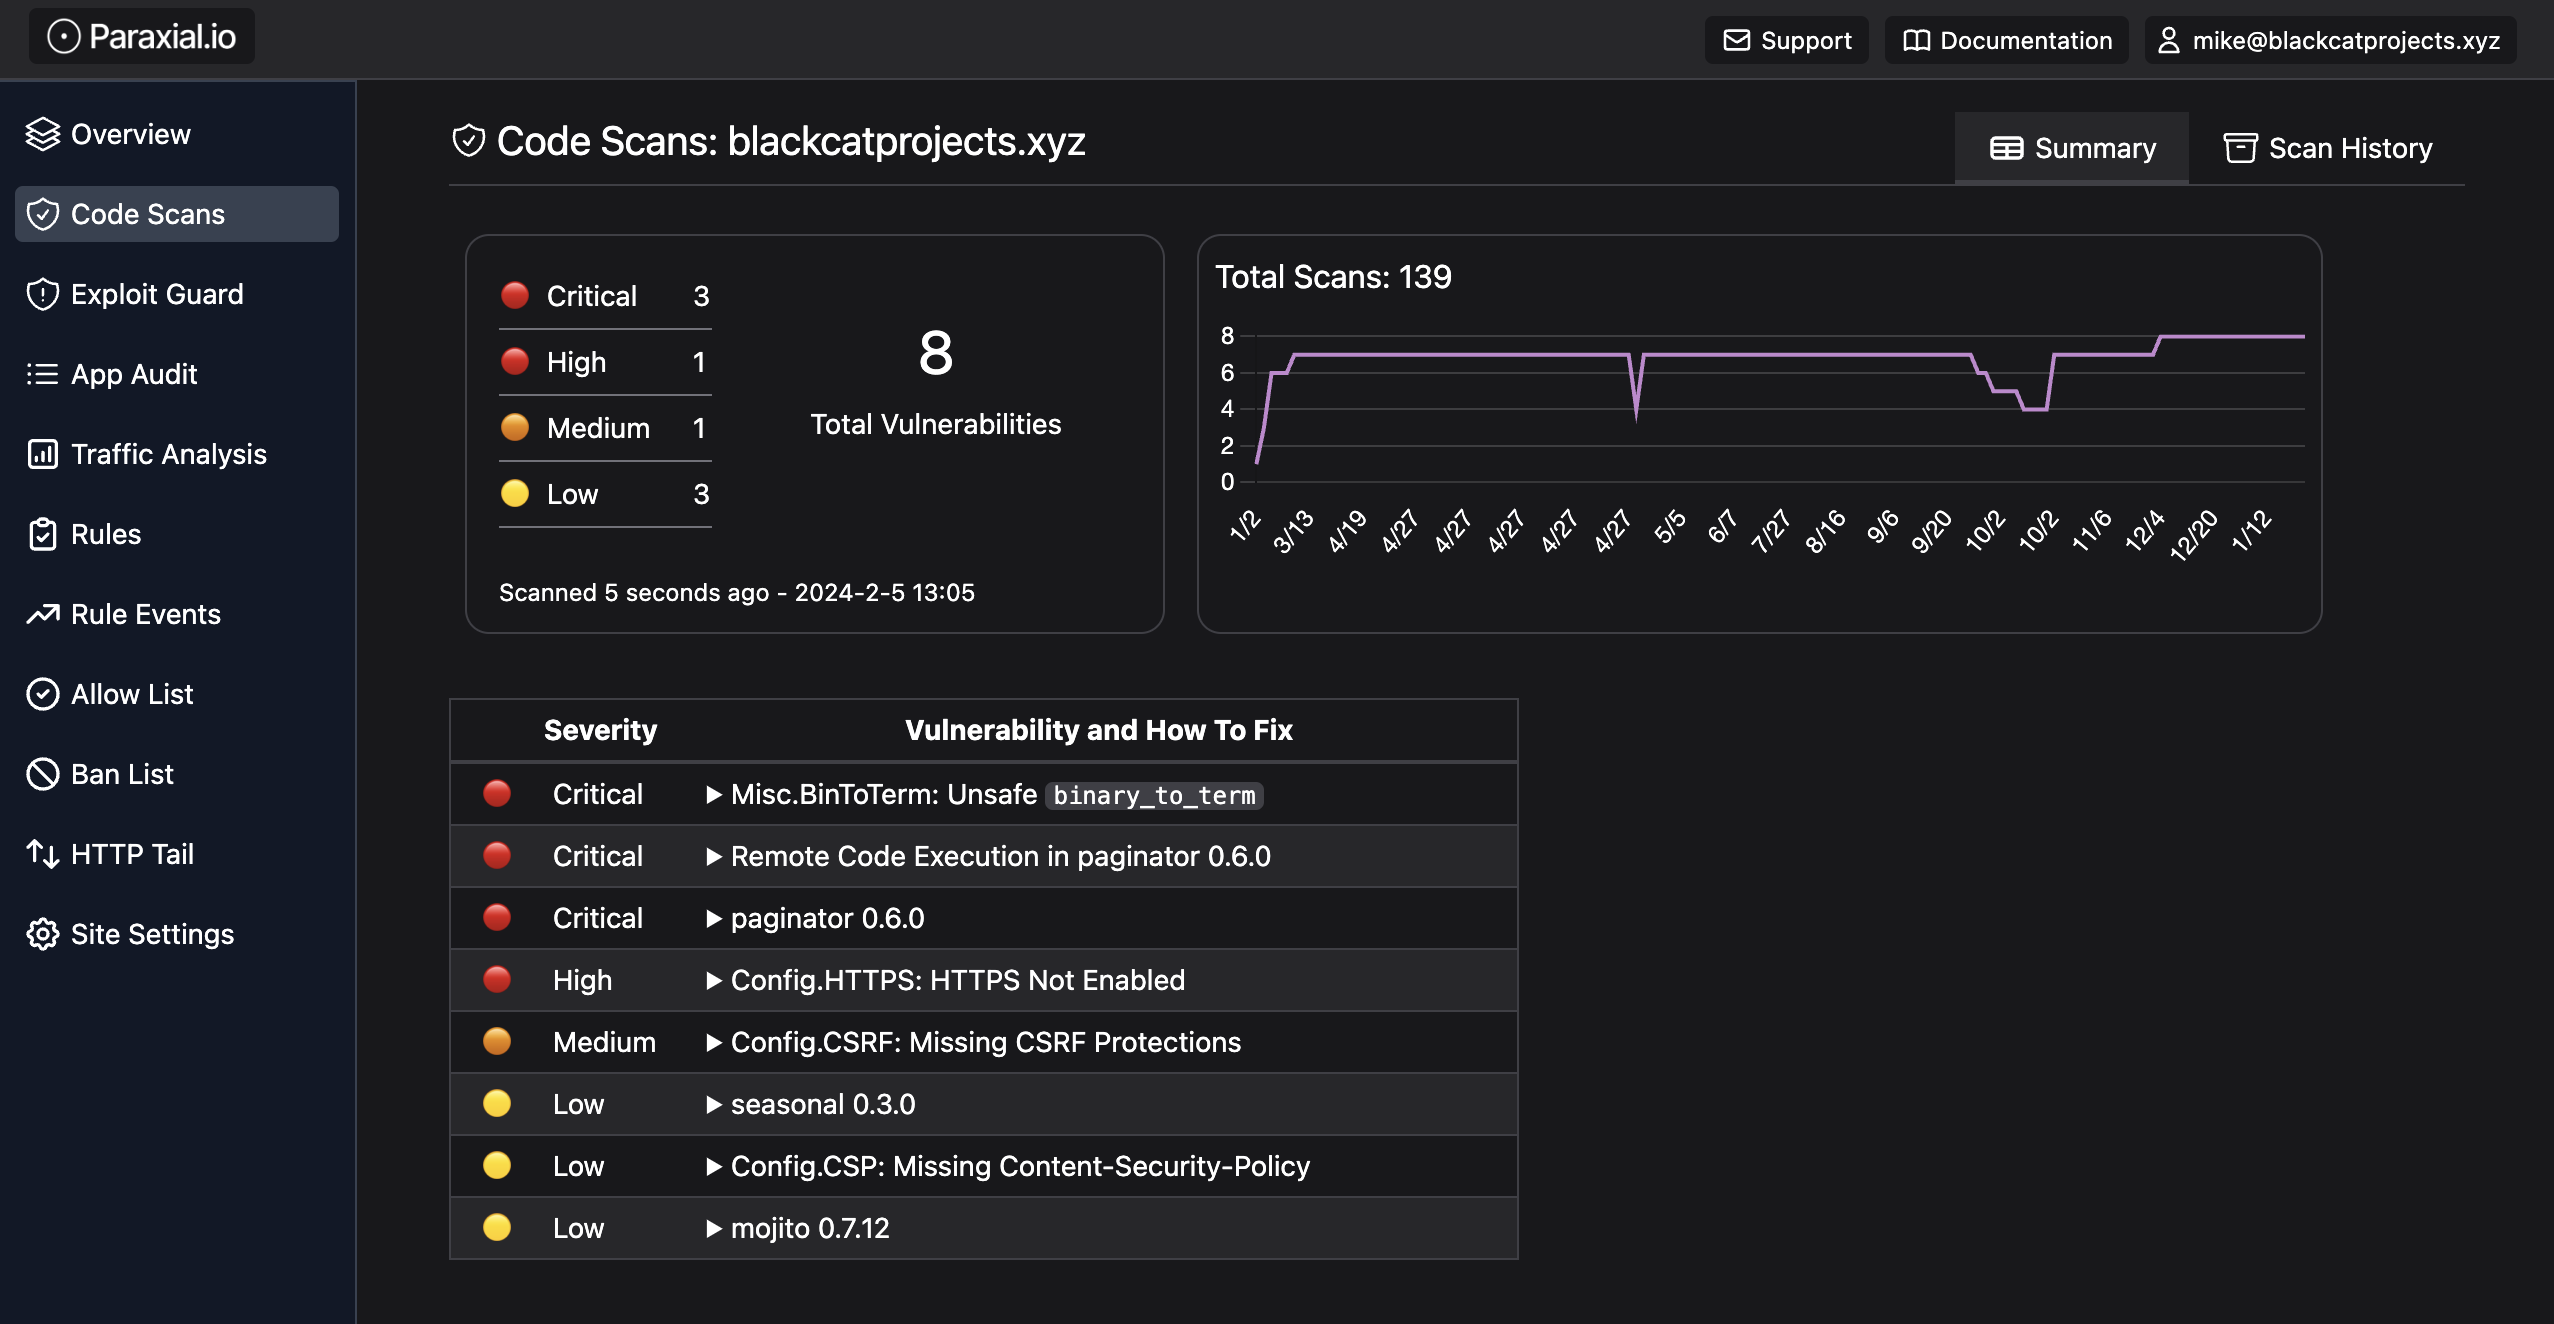This screenshot has height=1324, width=2554.
Task: Click the Scanned 5 seconds ago timestamp
Action: click(x=736, y=592)
